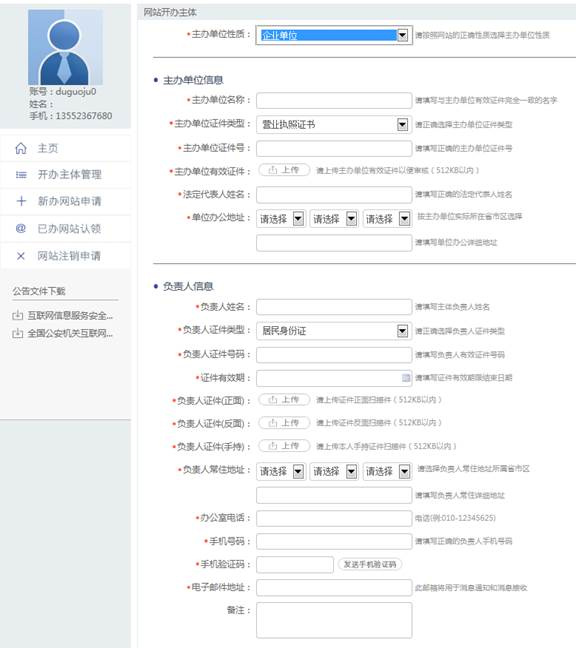Open first 请选择 dropdown for 单位办公地址
Viewport: 576px width, 648px height.
281,219
